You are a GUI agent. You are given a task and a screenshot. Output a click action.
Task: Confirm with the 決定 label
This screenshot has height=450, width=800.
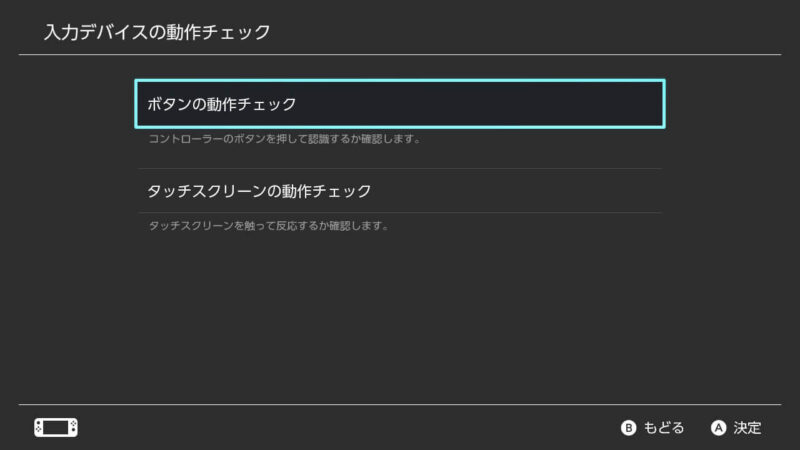point(747,428)
